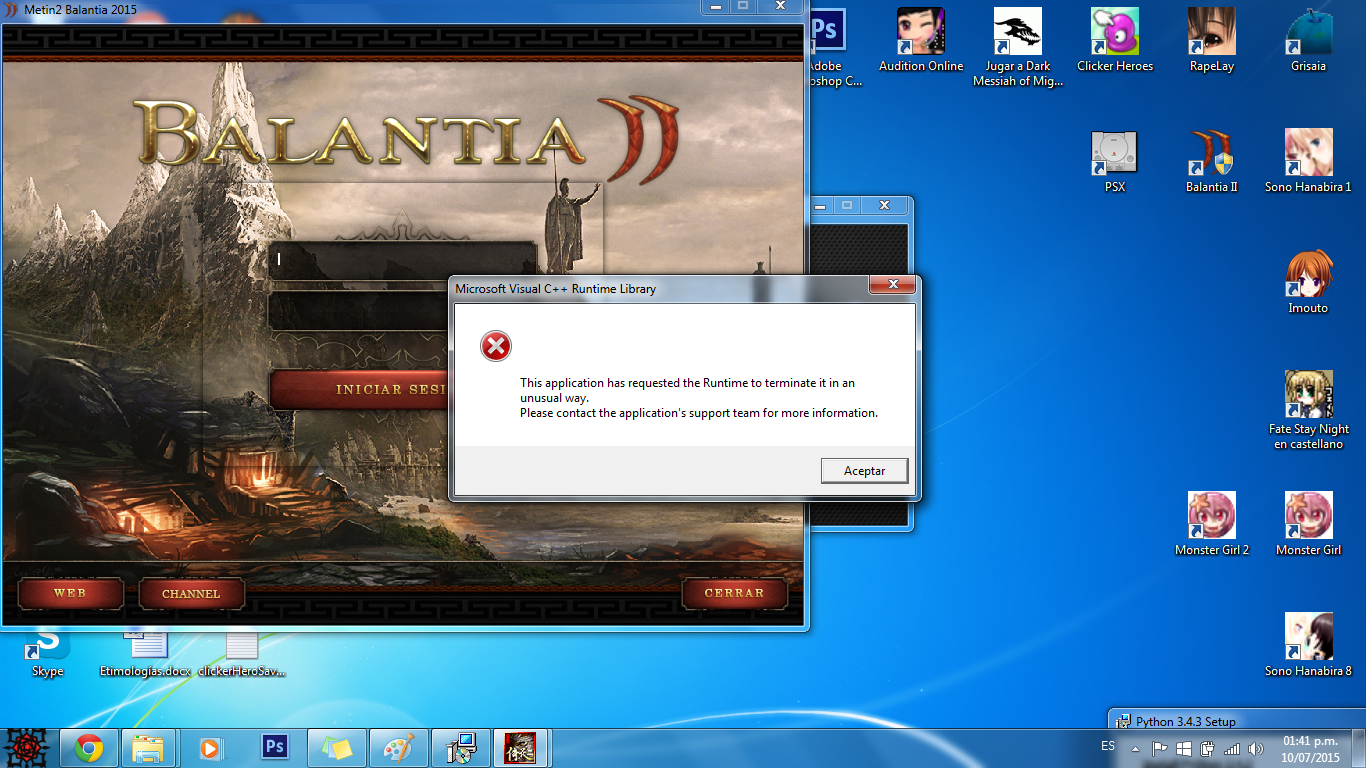Click the CERRAR button in the Balantia window
The image size is (1366, 768).
pos(734,593)
